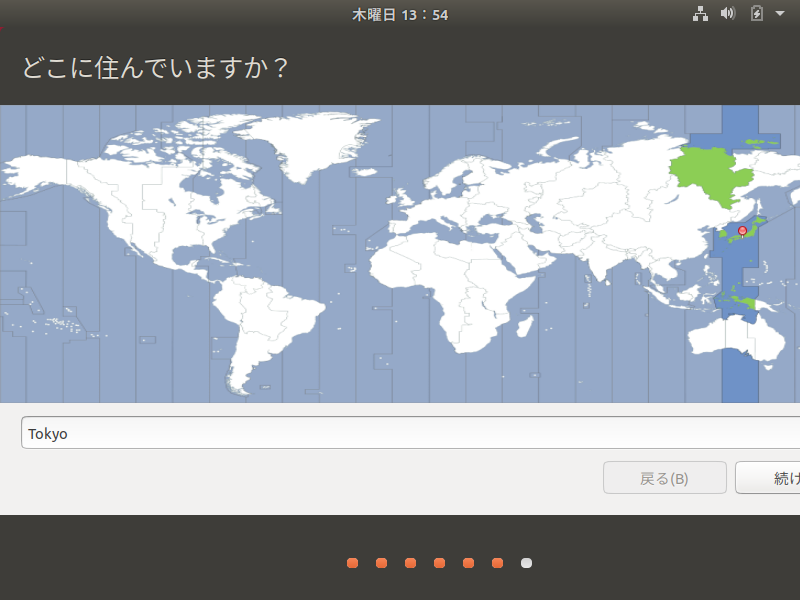Viewport: 800px width, 600px height.
Task: Click the white current-step progress dot
Action: 527,563
